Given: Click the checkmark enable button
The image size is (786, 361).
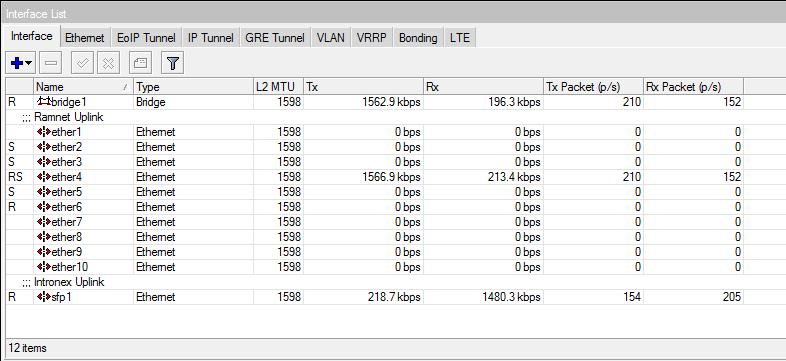Looking at the screenshot, I should (83, 63).
